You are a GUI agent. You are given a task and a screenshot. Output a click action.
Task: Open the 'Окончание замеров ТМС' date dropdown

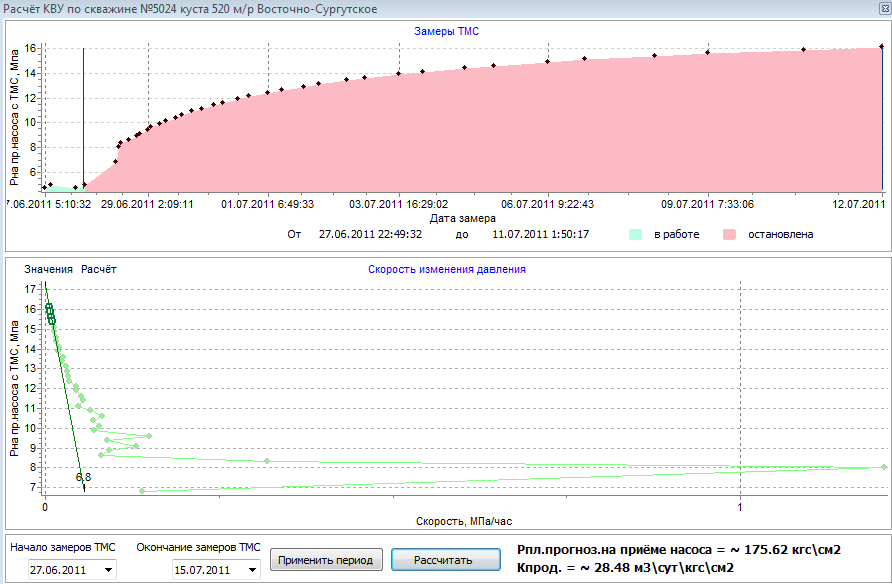tap(252, 570)
